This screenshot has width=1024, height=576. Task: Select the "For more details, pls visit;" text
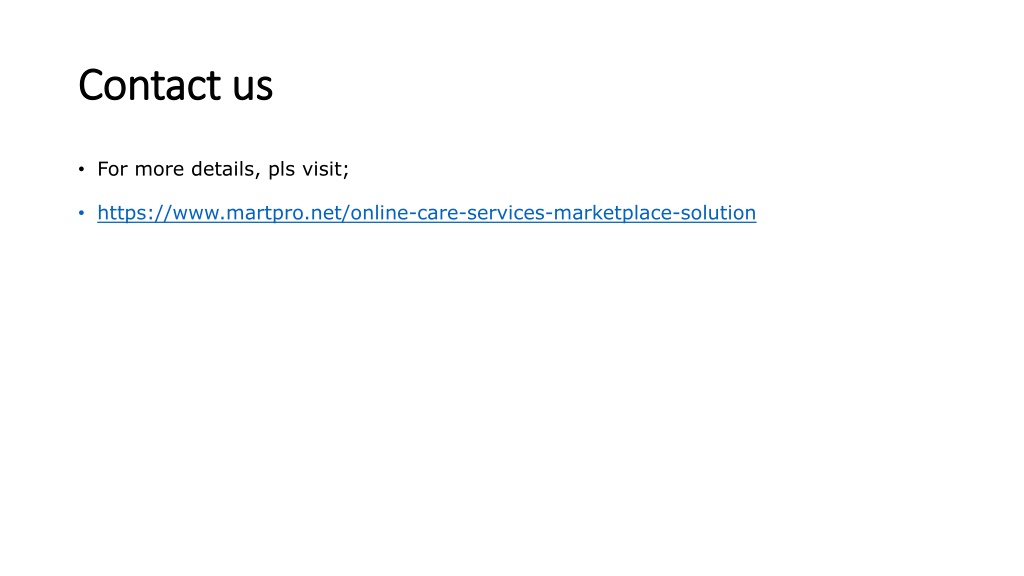point(223,169)
